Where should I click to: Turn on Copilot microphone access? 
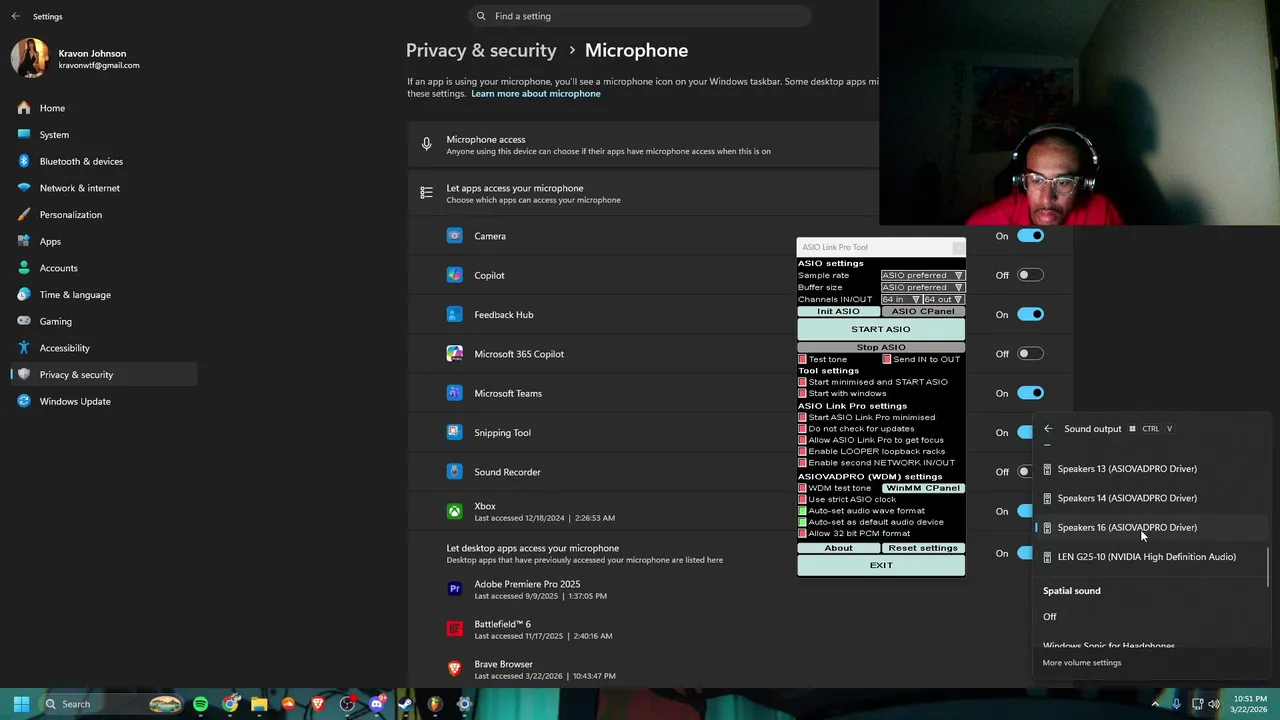[1030, 275]
